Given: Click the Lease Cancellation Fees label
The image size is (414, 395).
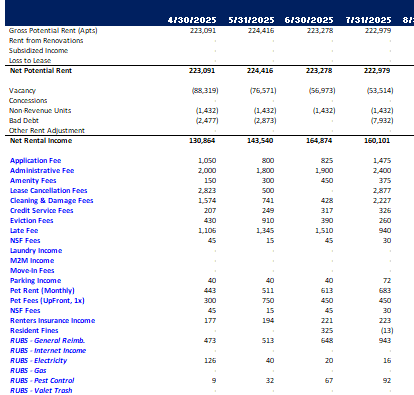Looking at the screenshot, I should (x=48, y=191).
